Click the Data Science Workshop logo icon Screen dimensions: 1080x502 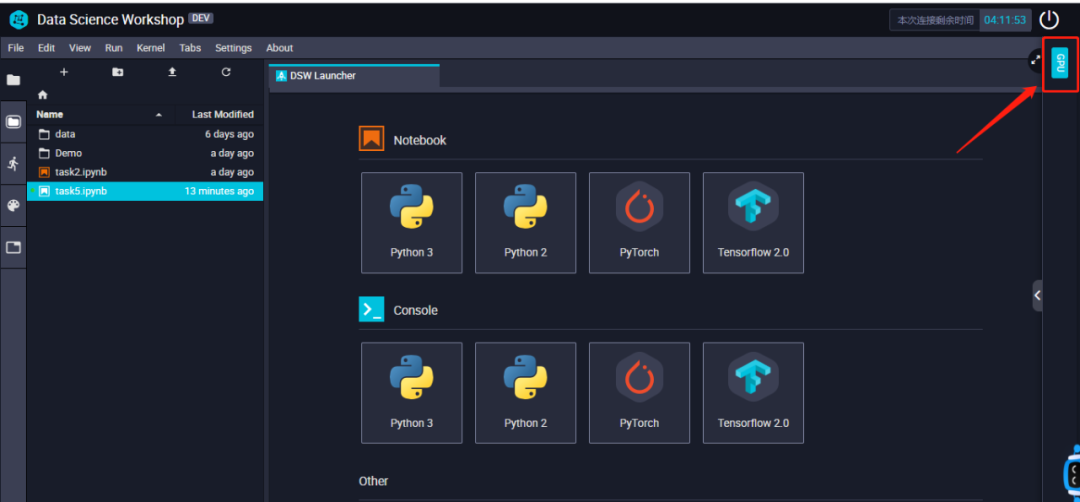click(x=19, y=19)
